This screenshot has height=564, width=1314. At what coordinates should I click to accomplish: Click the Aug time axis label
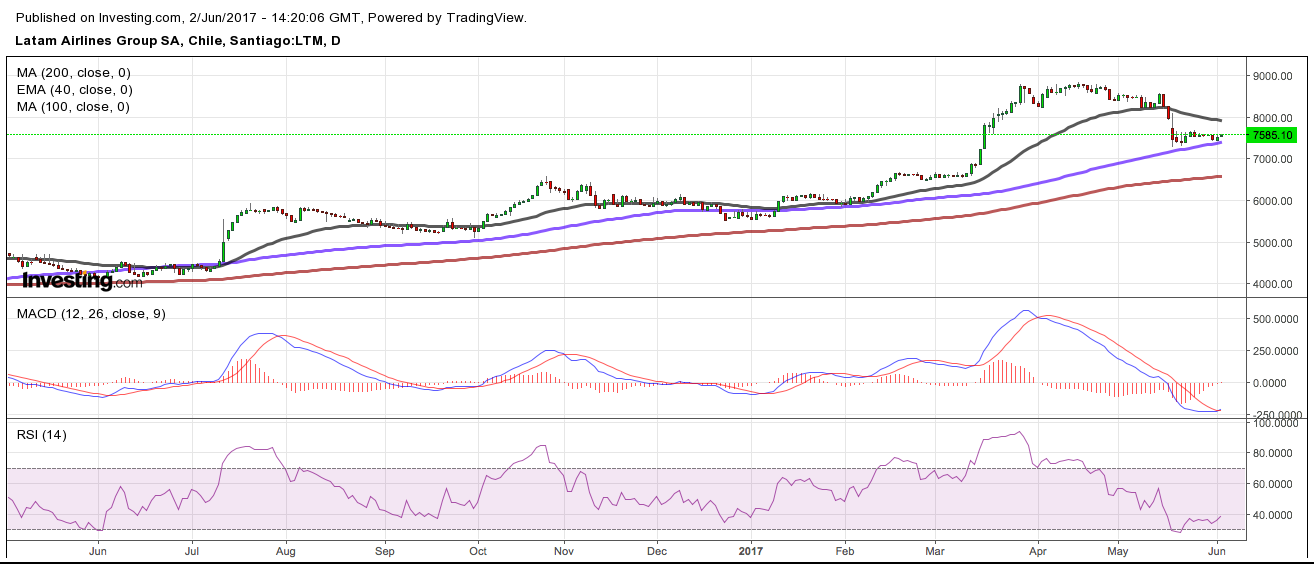tap(285, 550)
